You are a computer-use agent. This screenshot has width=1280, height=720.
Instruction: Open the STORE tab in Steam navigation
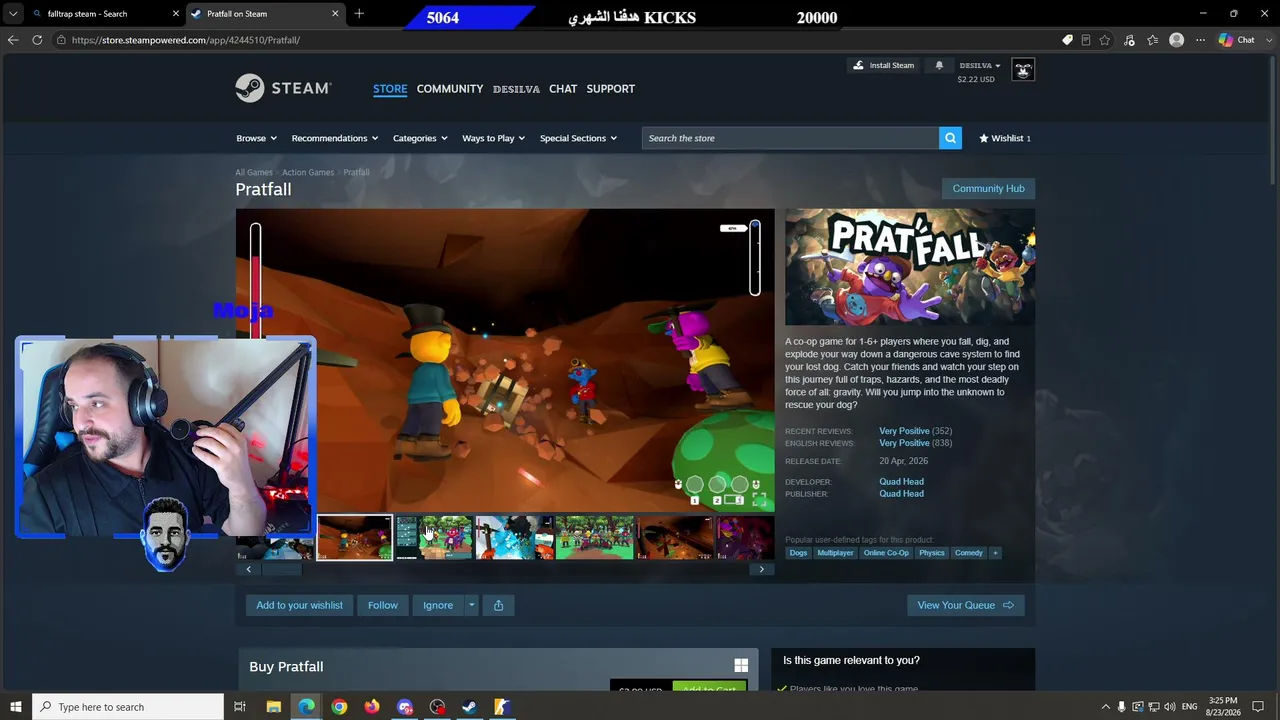click(x=390, y=89)
